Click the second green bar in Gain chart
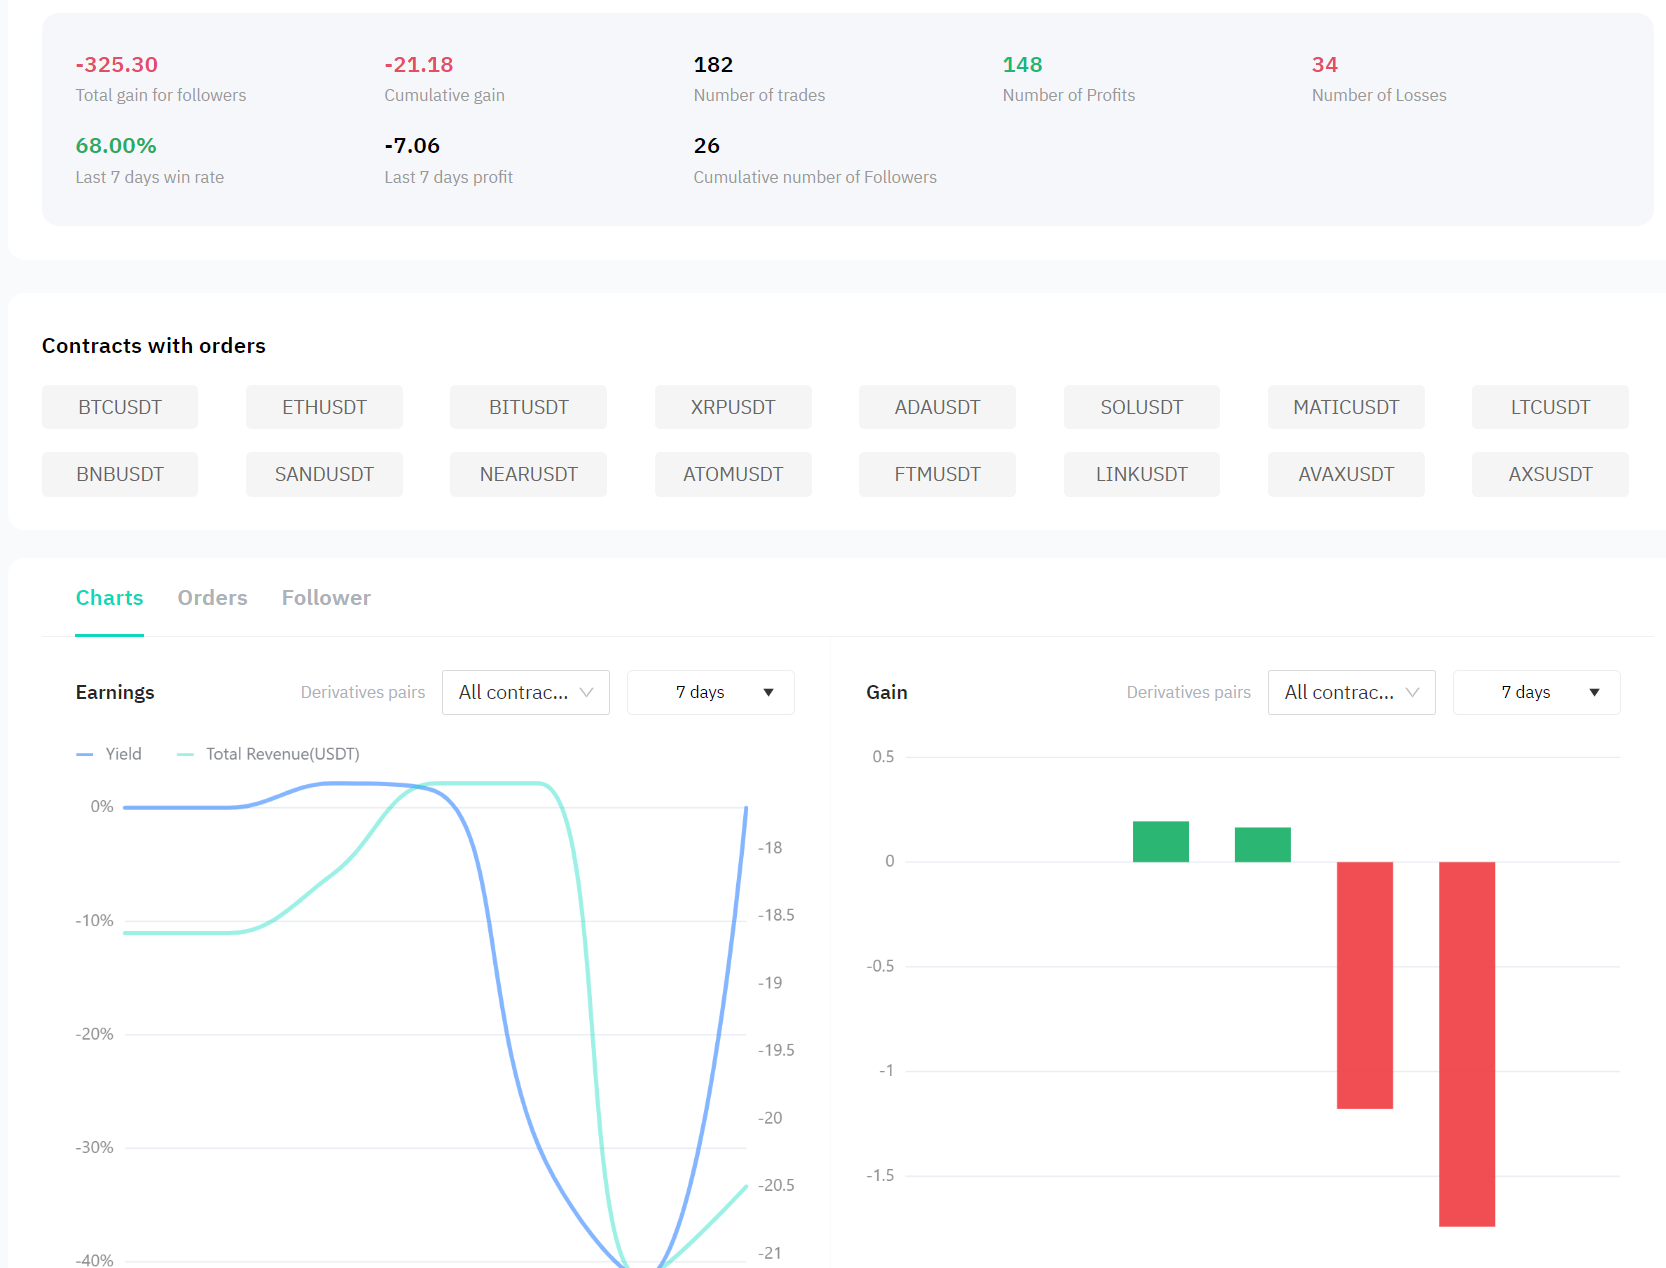1666x1268 pixels. point(1263,844)
